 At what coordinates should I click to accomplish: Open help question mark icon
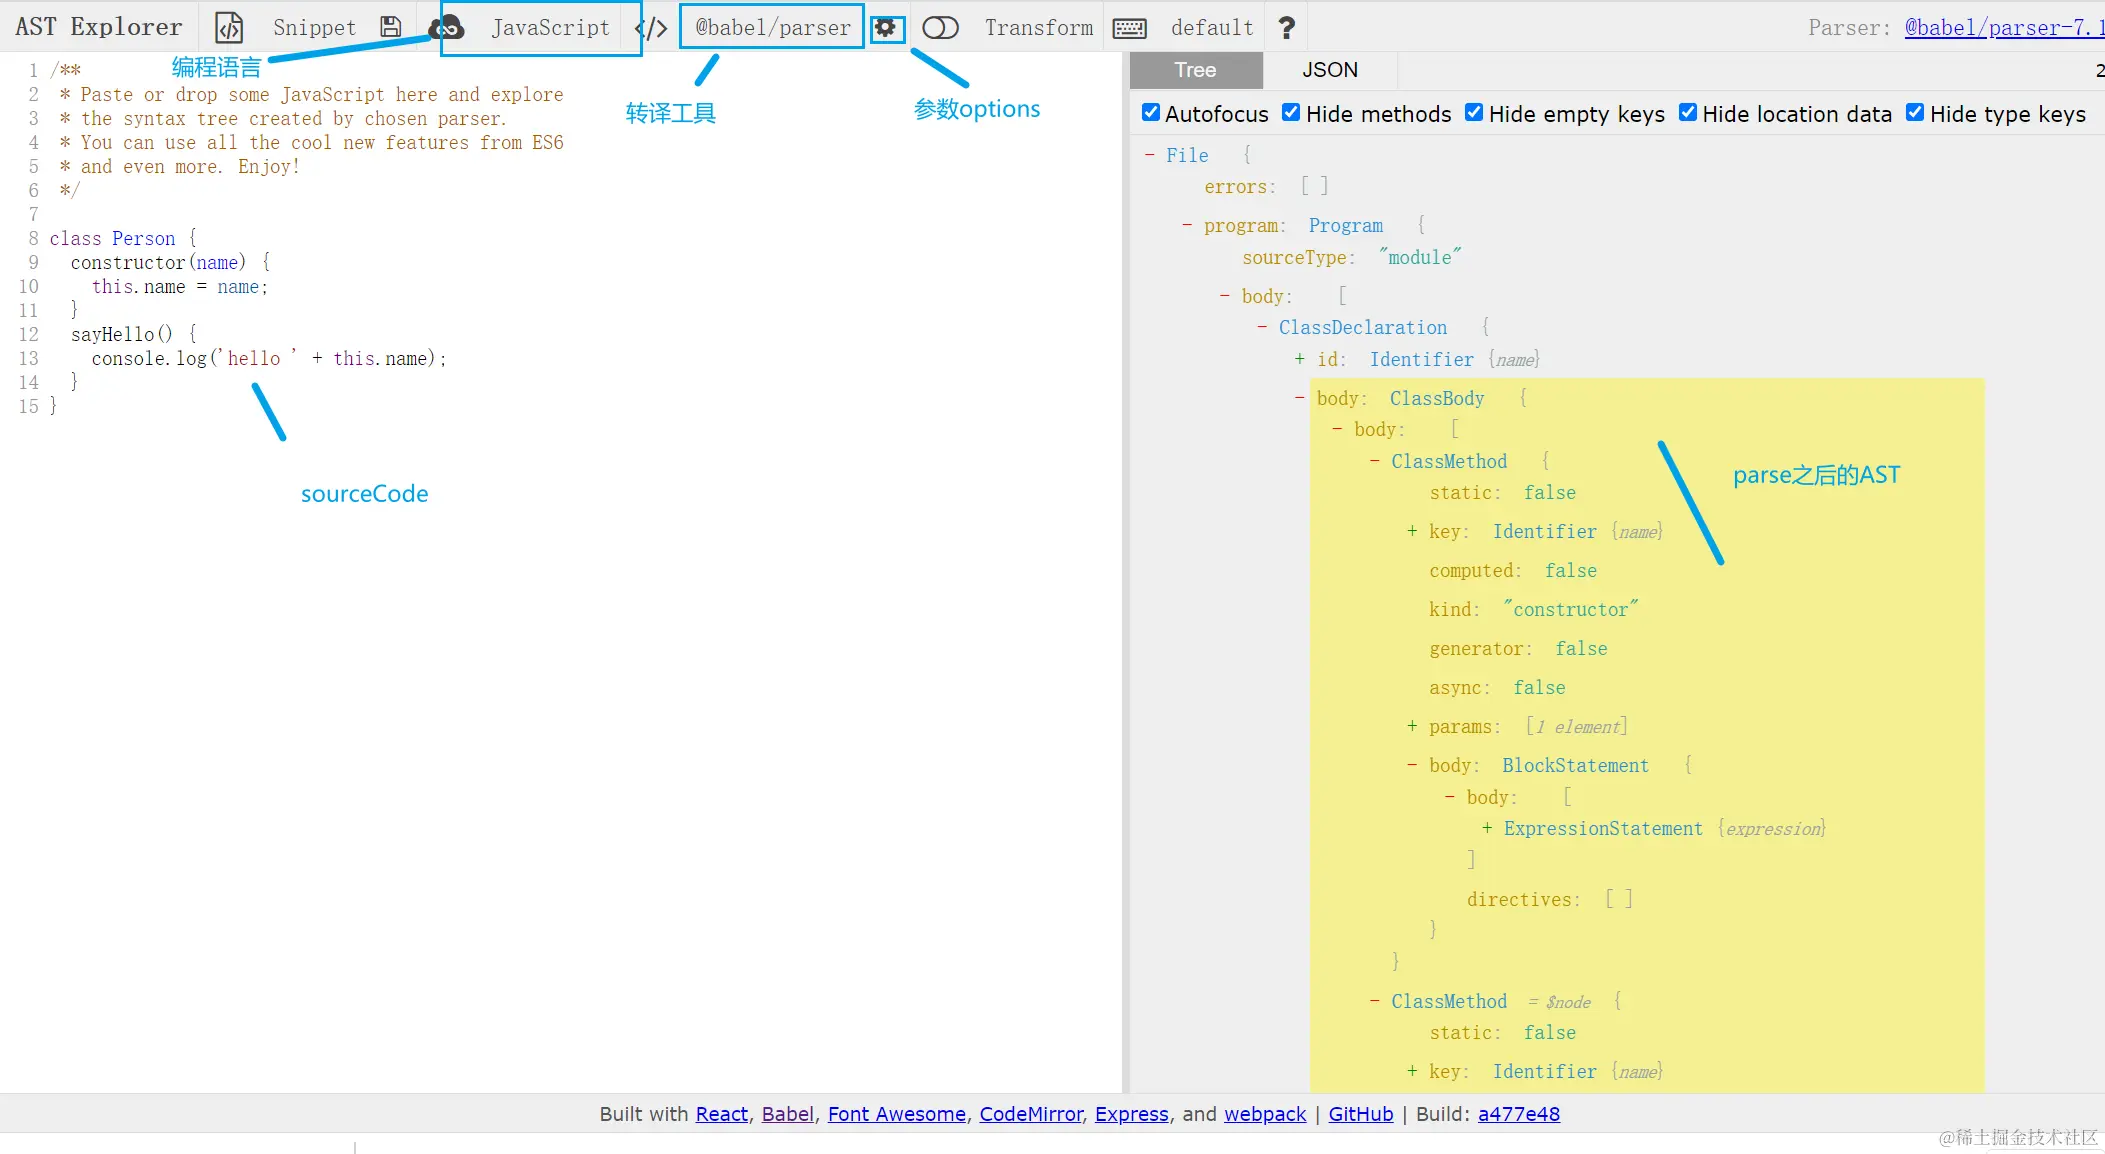1287,28
